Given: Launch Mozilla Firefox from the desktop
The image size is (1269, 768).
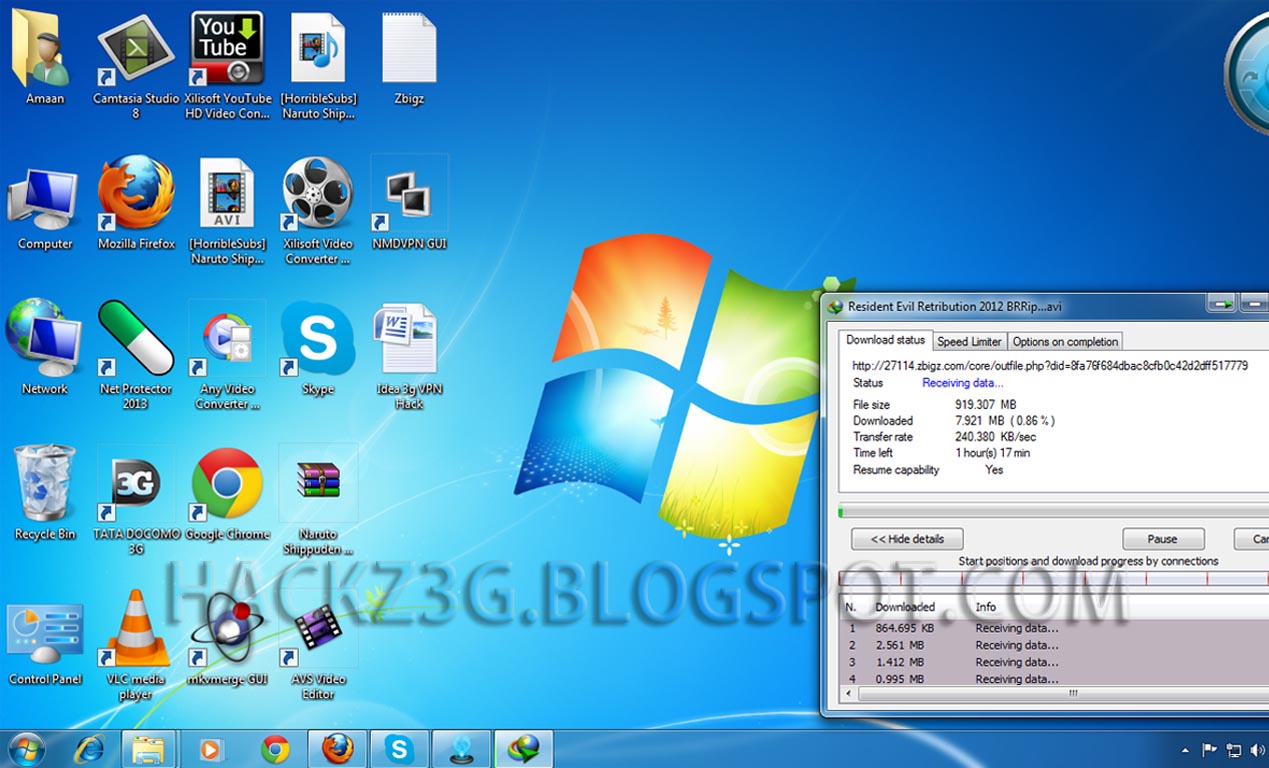Looking at the screenshot, I should [x=136, y=203].
